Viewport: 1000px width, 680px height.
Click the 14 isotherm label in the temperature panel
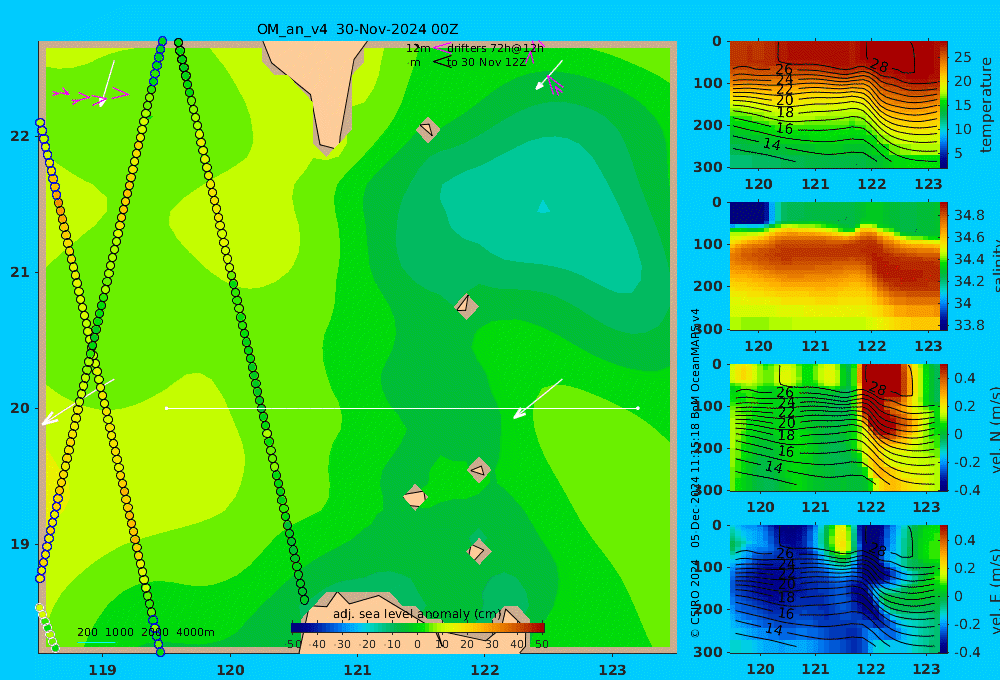pos(772,144)
